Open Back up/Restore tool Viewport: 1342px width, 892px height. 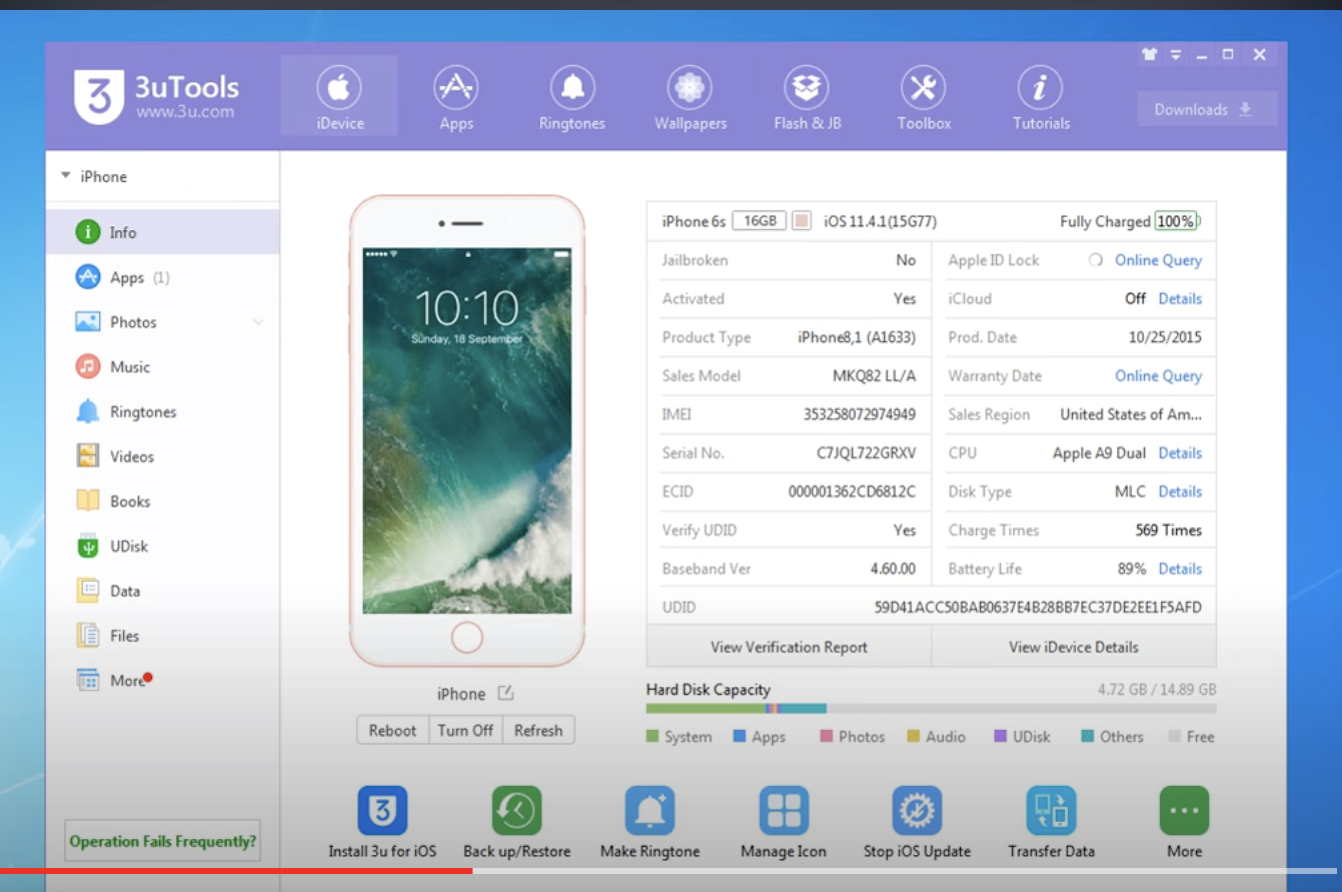tap(517, 822)
